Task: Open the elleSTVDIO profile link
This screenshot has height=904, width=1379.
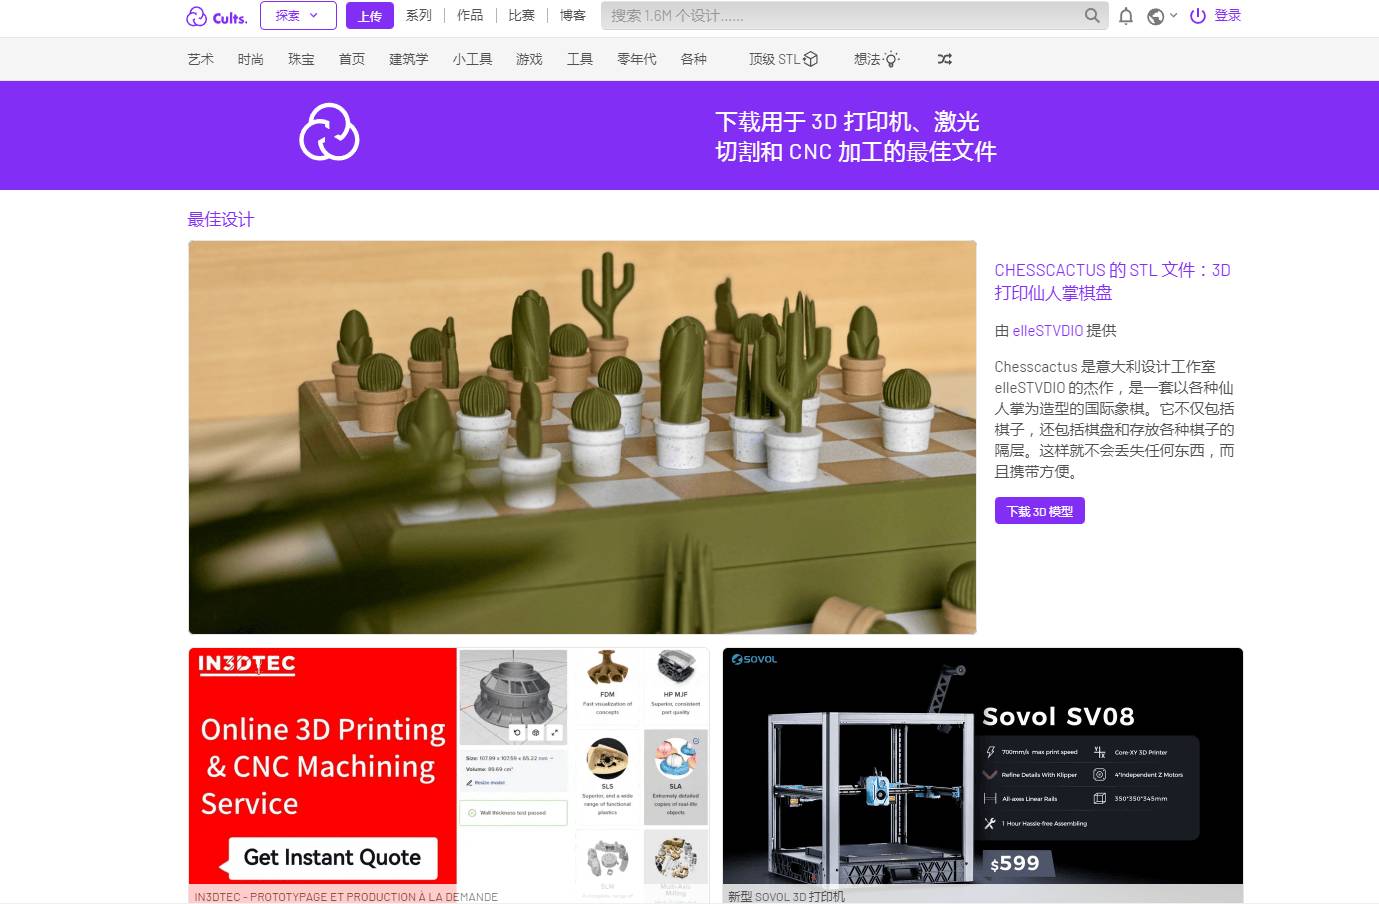Action: pyautogui.click(x=1047, y=330)
